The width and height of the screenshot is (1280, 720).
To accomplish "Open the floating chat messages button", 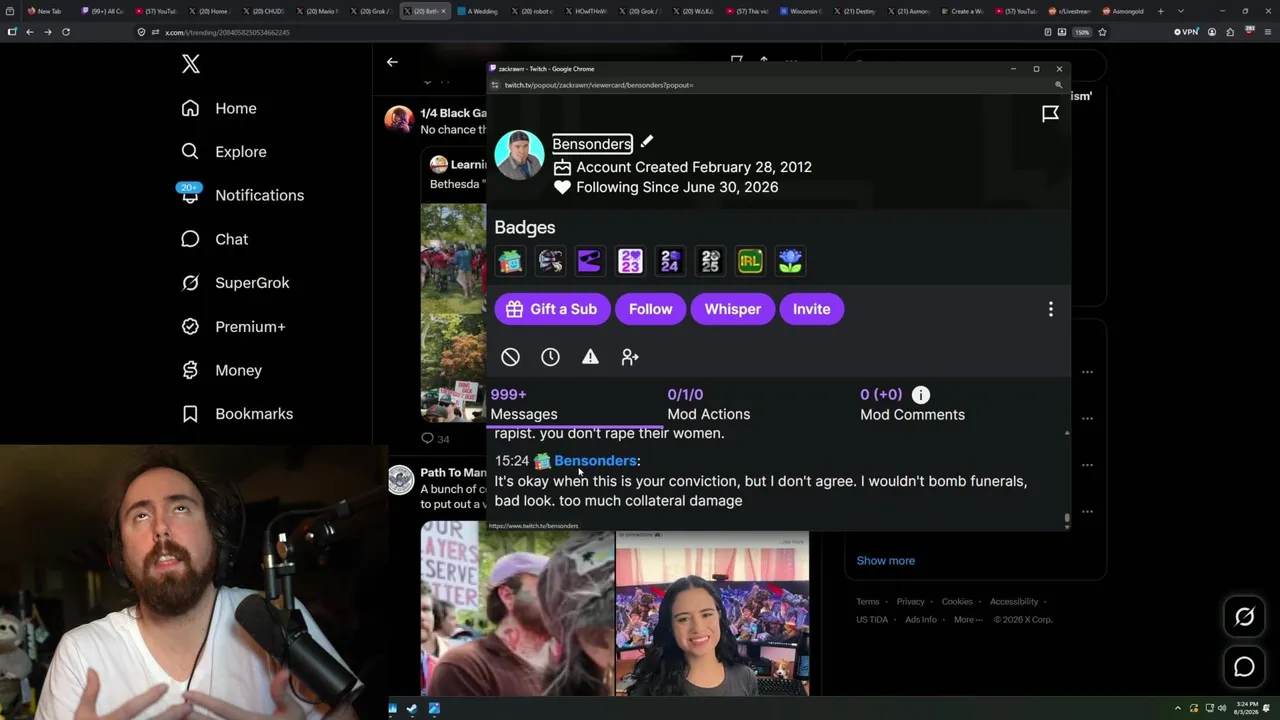I will 1244,667.
